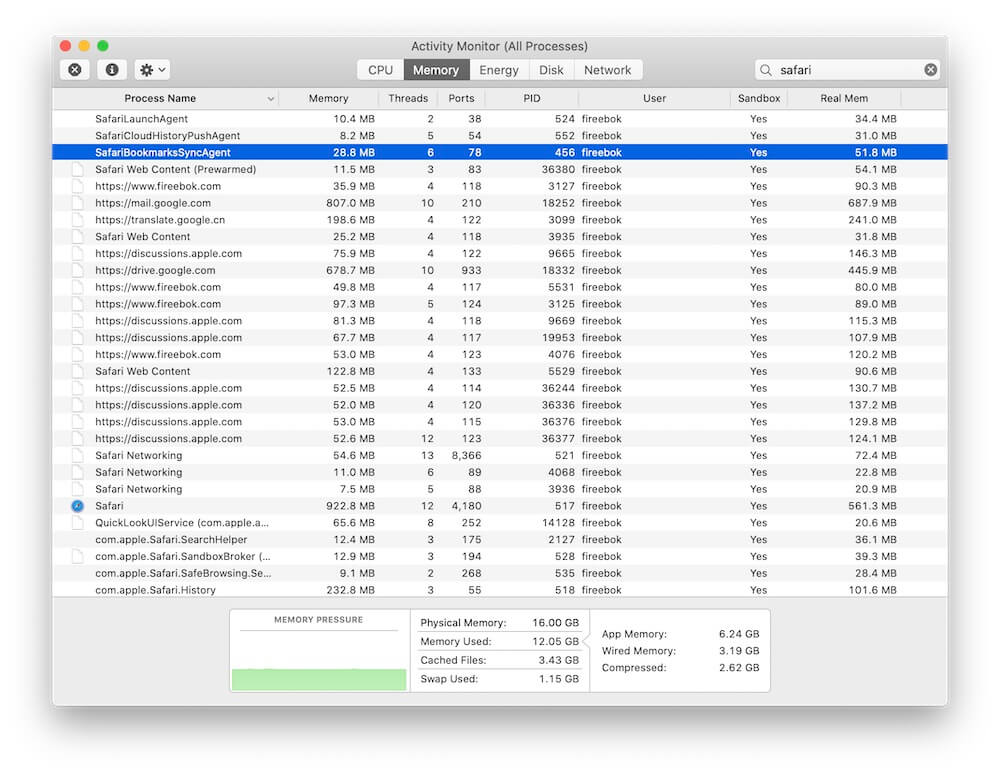The width and height of the screenshot is (1000, 775).
Task: Select the https://mail.google.com process
Action: [x=500, y=203]
